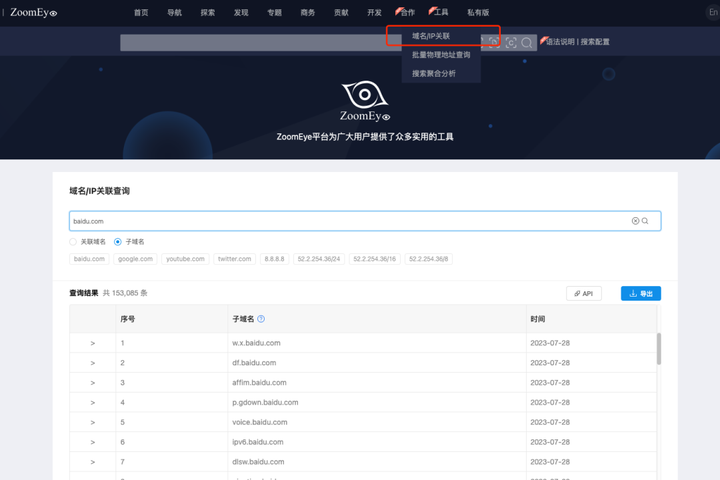720x480 pixels.
Task: Click the twitter.com example tag
Action: pyautogui.click(x=234, y=259)
